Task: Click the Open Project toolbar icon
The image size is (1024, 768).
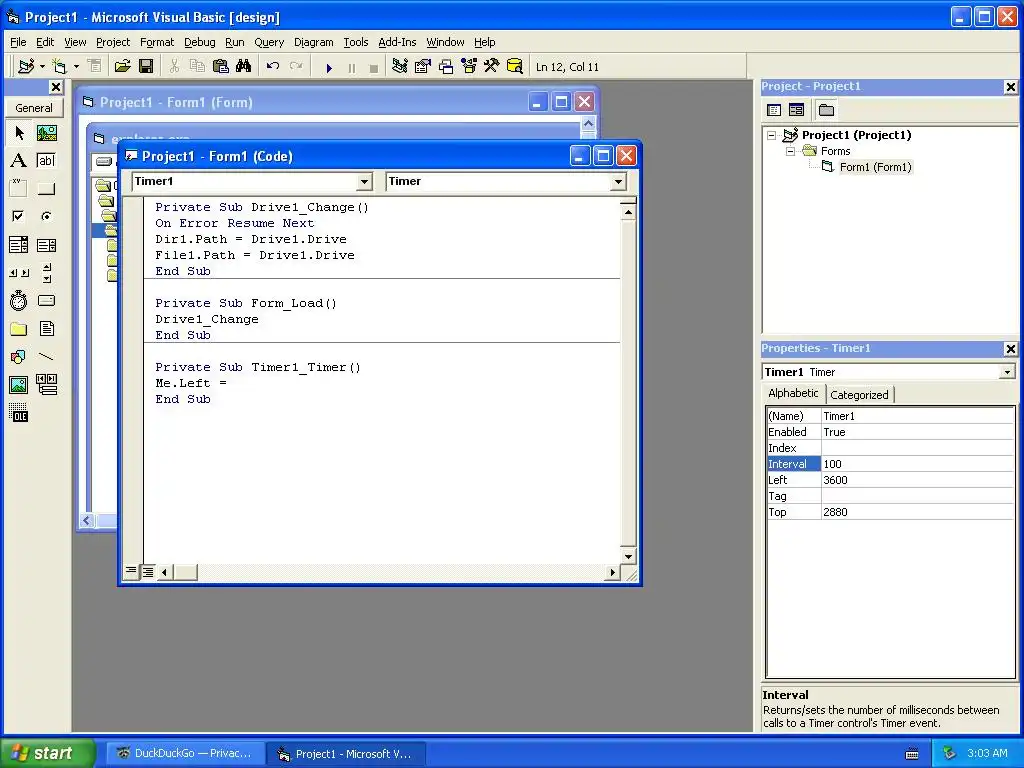Action: (122, 66)
